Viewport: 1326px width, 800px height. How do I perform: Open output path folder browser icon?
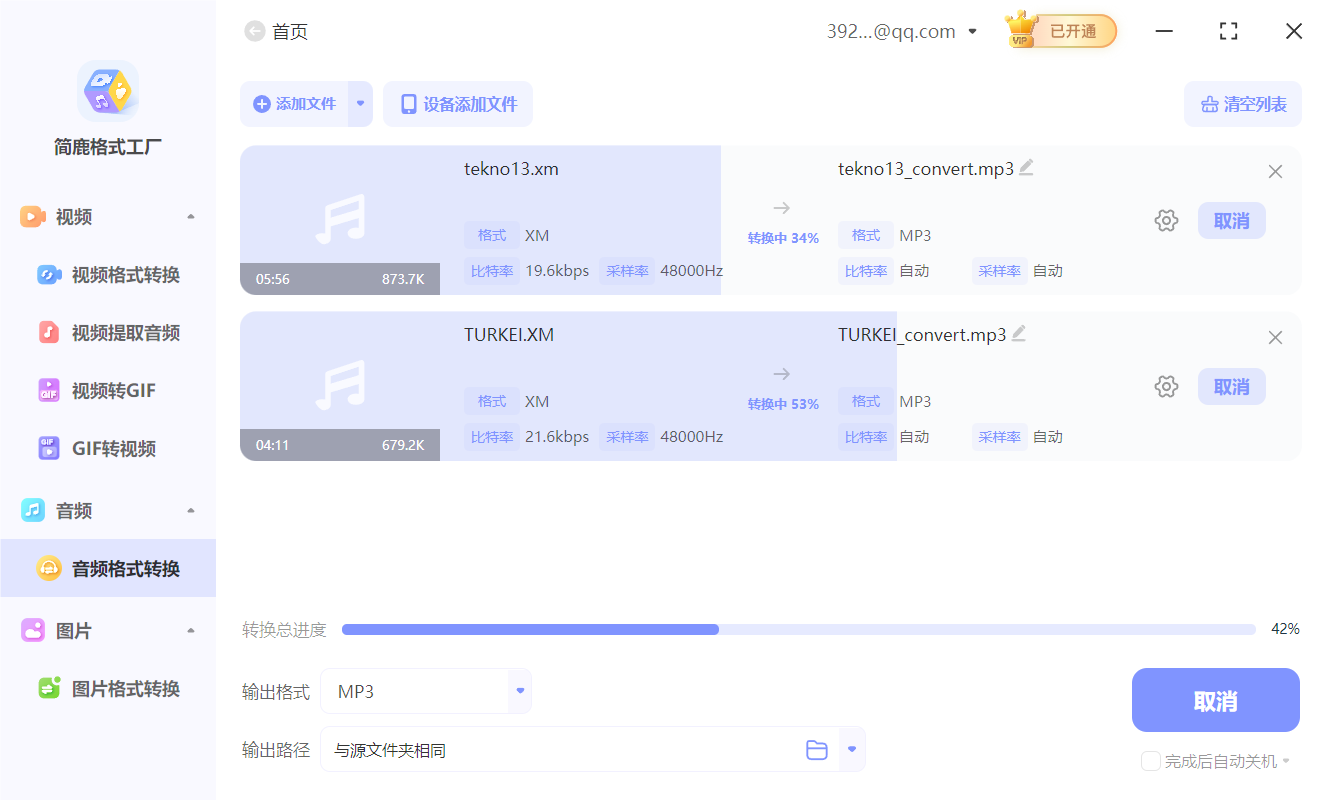(817, 749)
